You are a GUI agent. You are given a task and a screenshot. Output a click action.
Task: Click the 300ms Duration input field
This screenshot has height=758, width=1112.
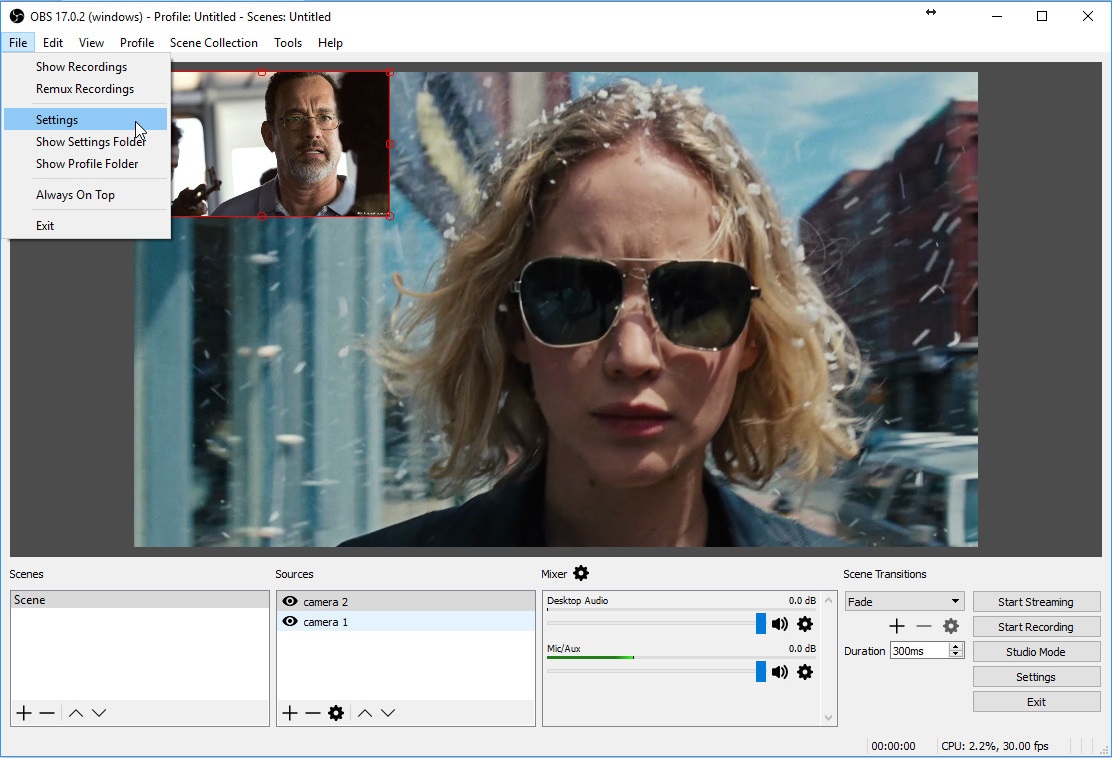920,650
